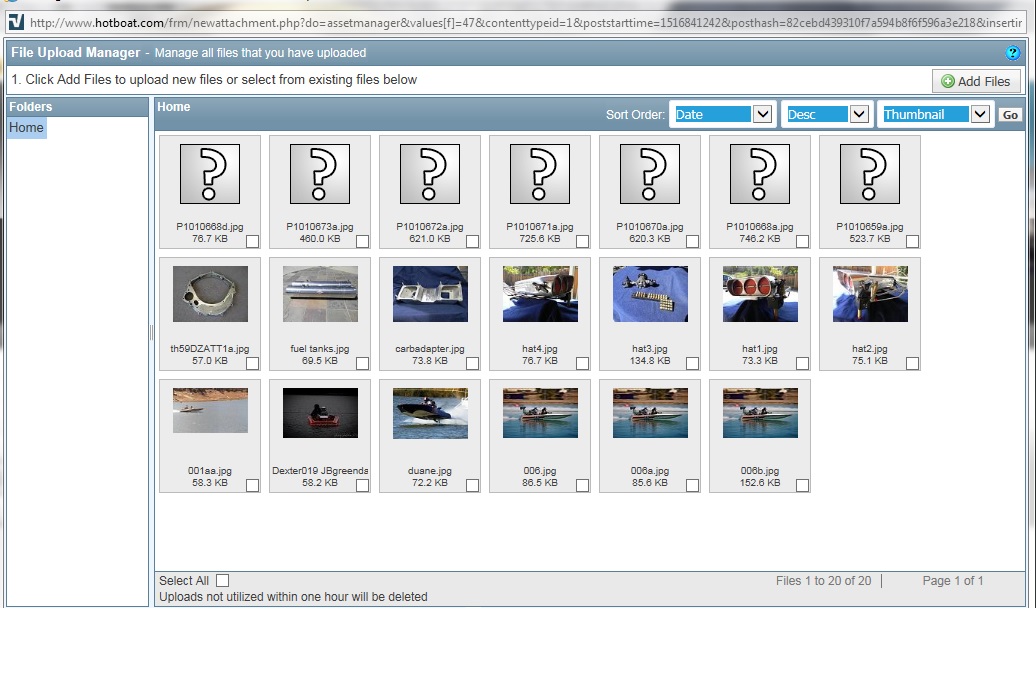Click the site favicon in address bar
The width and height of the screenshot is (1036, 680).
click(x=15, y=21)
